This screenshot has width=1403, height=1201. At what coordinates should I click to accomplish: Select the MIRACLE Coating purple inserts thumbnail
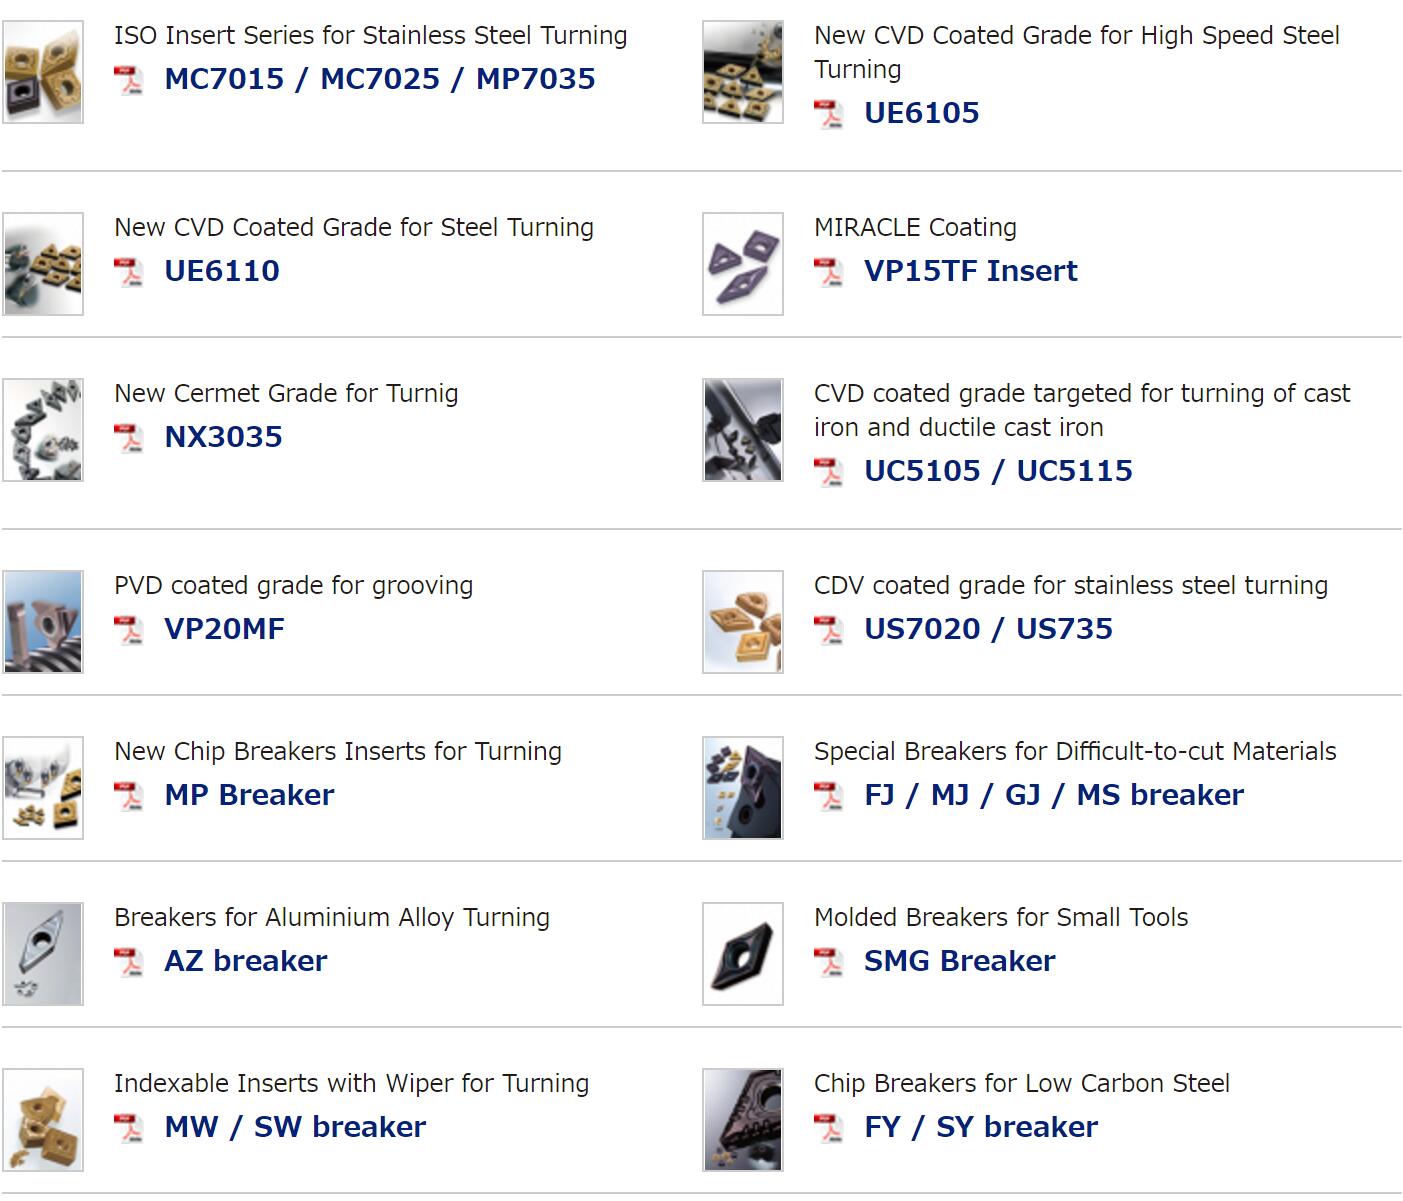tap(743, 264)
